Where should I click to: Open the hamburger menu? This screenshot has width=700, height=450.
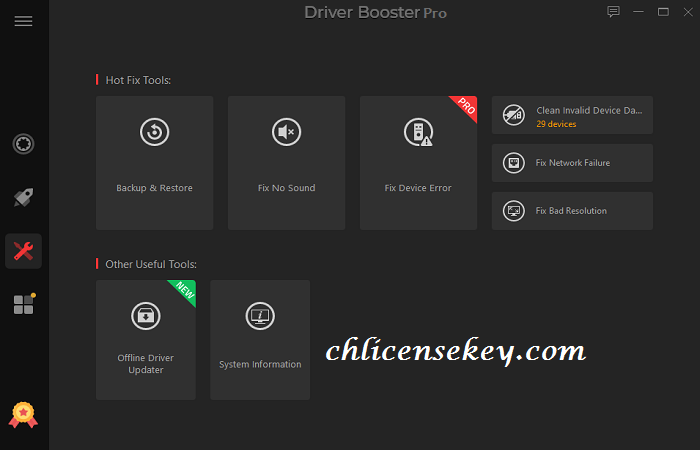(23, 21)
